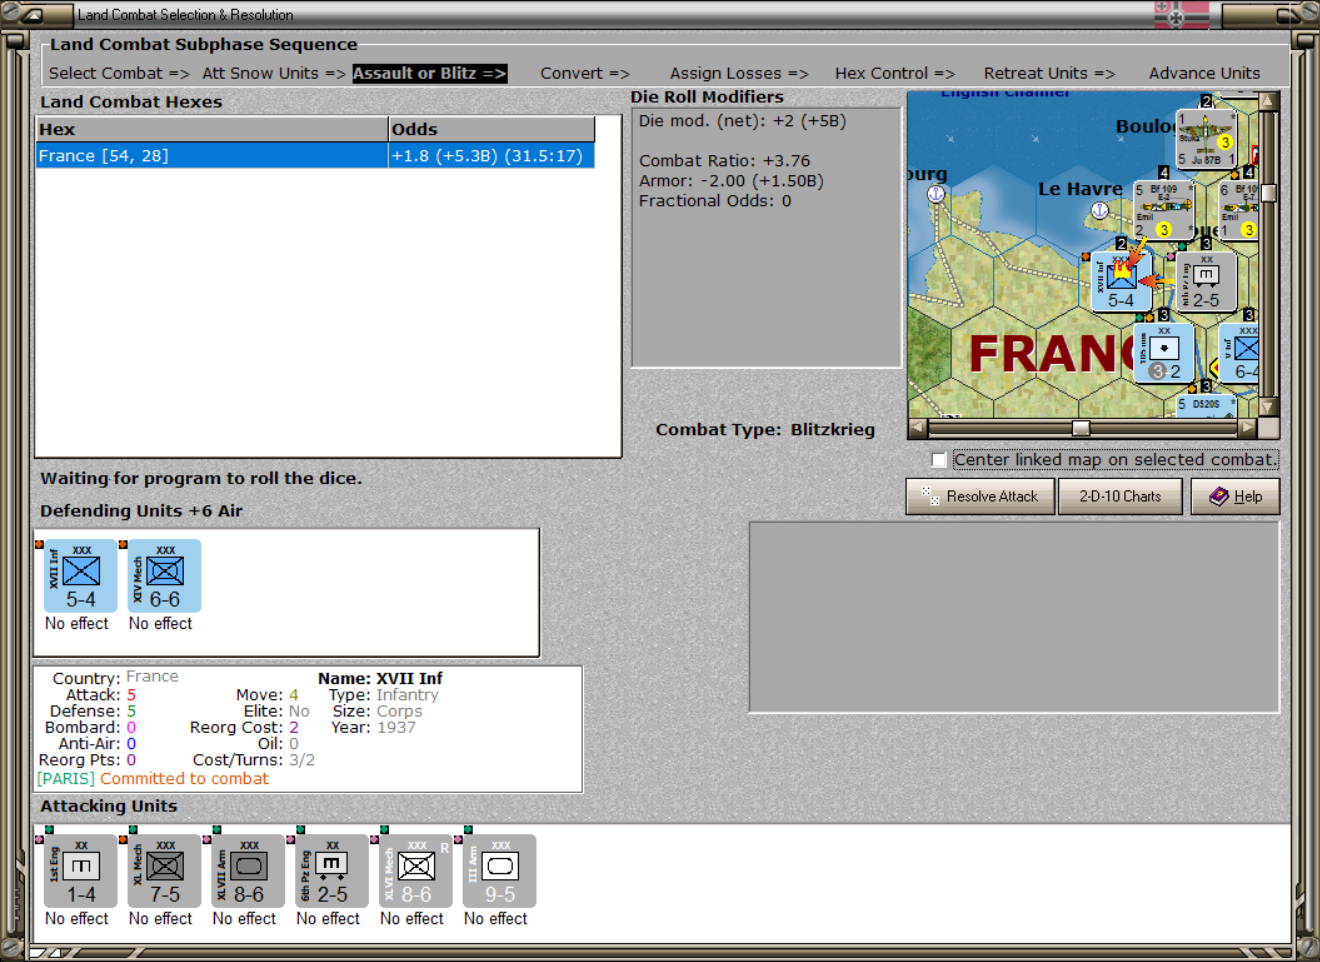Select the attacking XLVII Arm 8-6 unit counter
Image resolution: width=1320 pixels, height=962 pixels.
[249, 871]
